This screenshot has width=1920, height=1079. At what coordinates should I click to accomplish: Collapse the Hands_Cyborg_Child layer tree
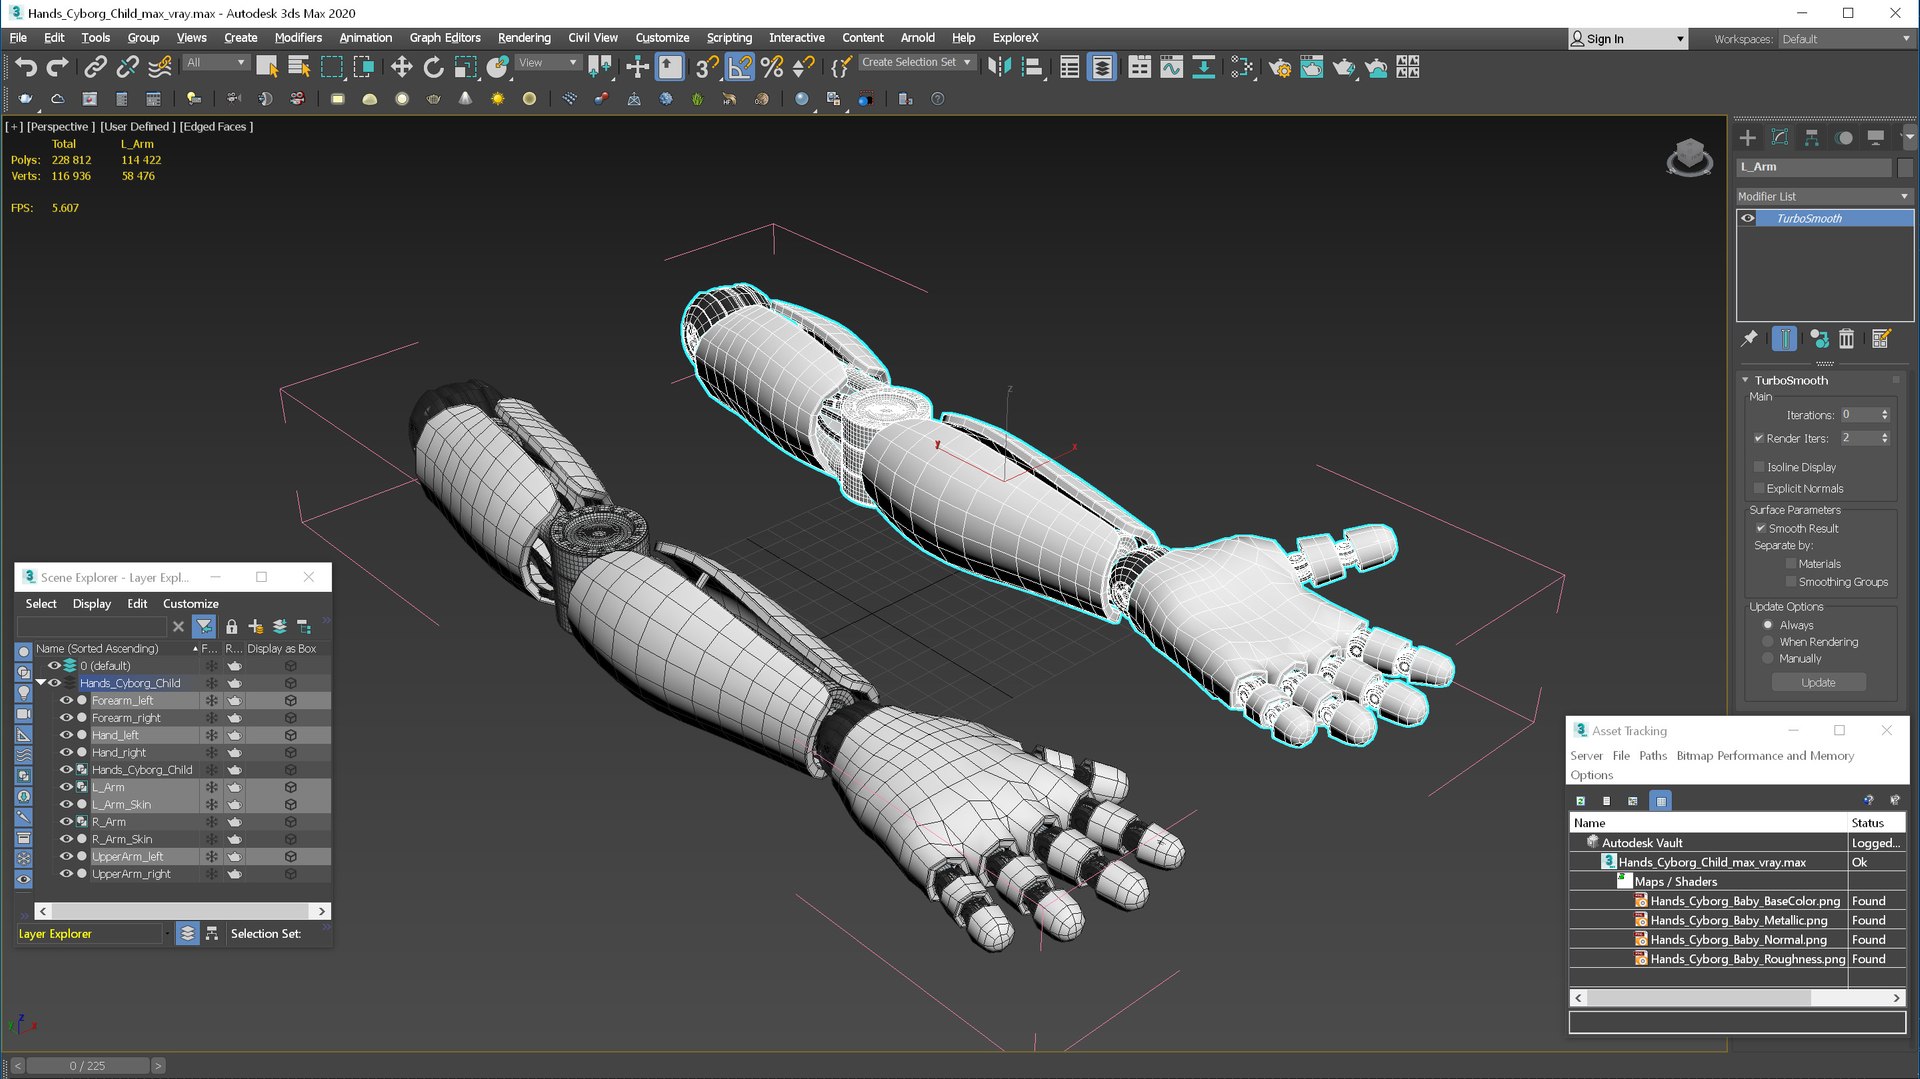click(41, 683)
